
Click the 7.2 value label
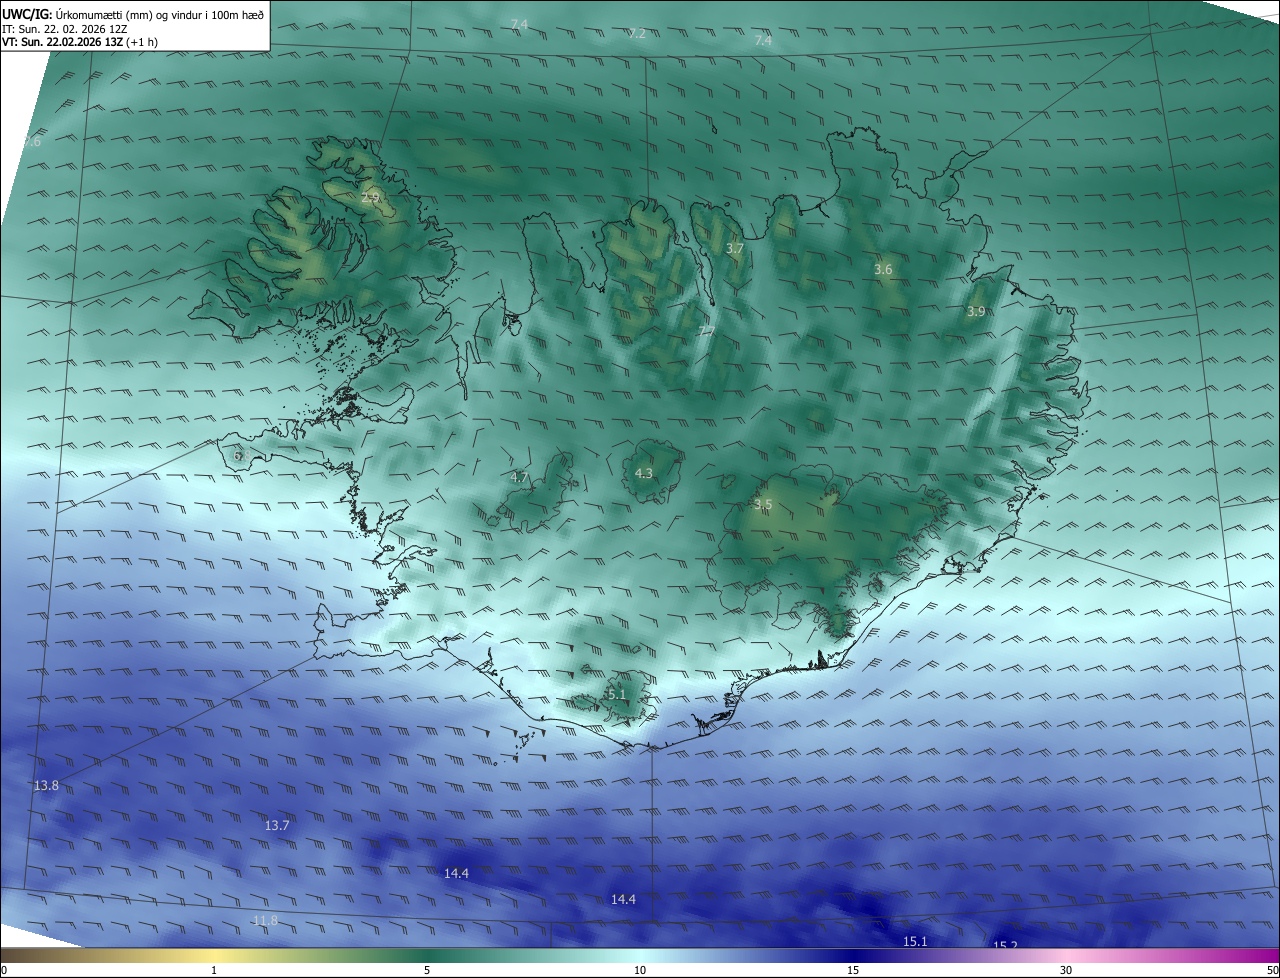point(637,33)
